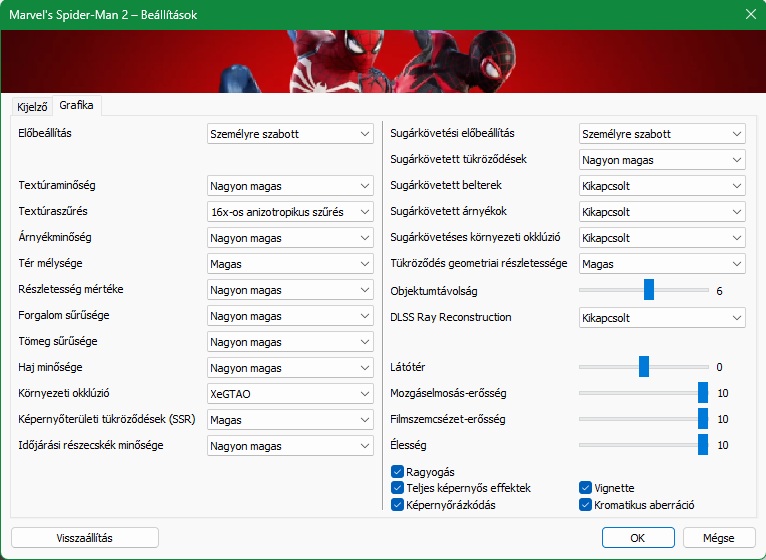Open the Textúraminőség dropdown
The image size is (766, 560).
point(290,186)
